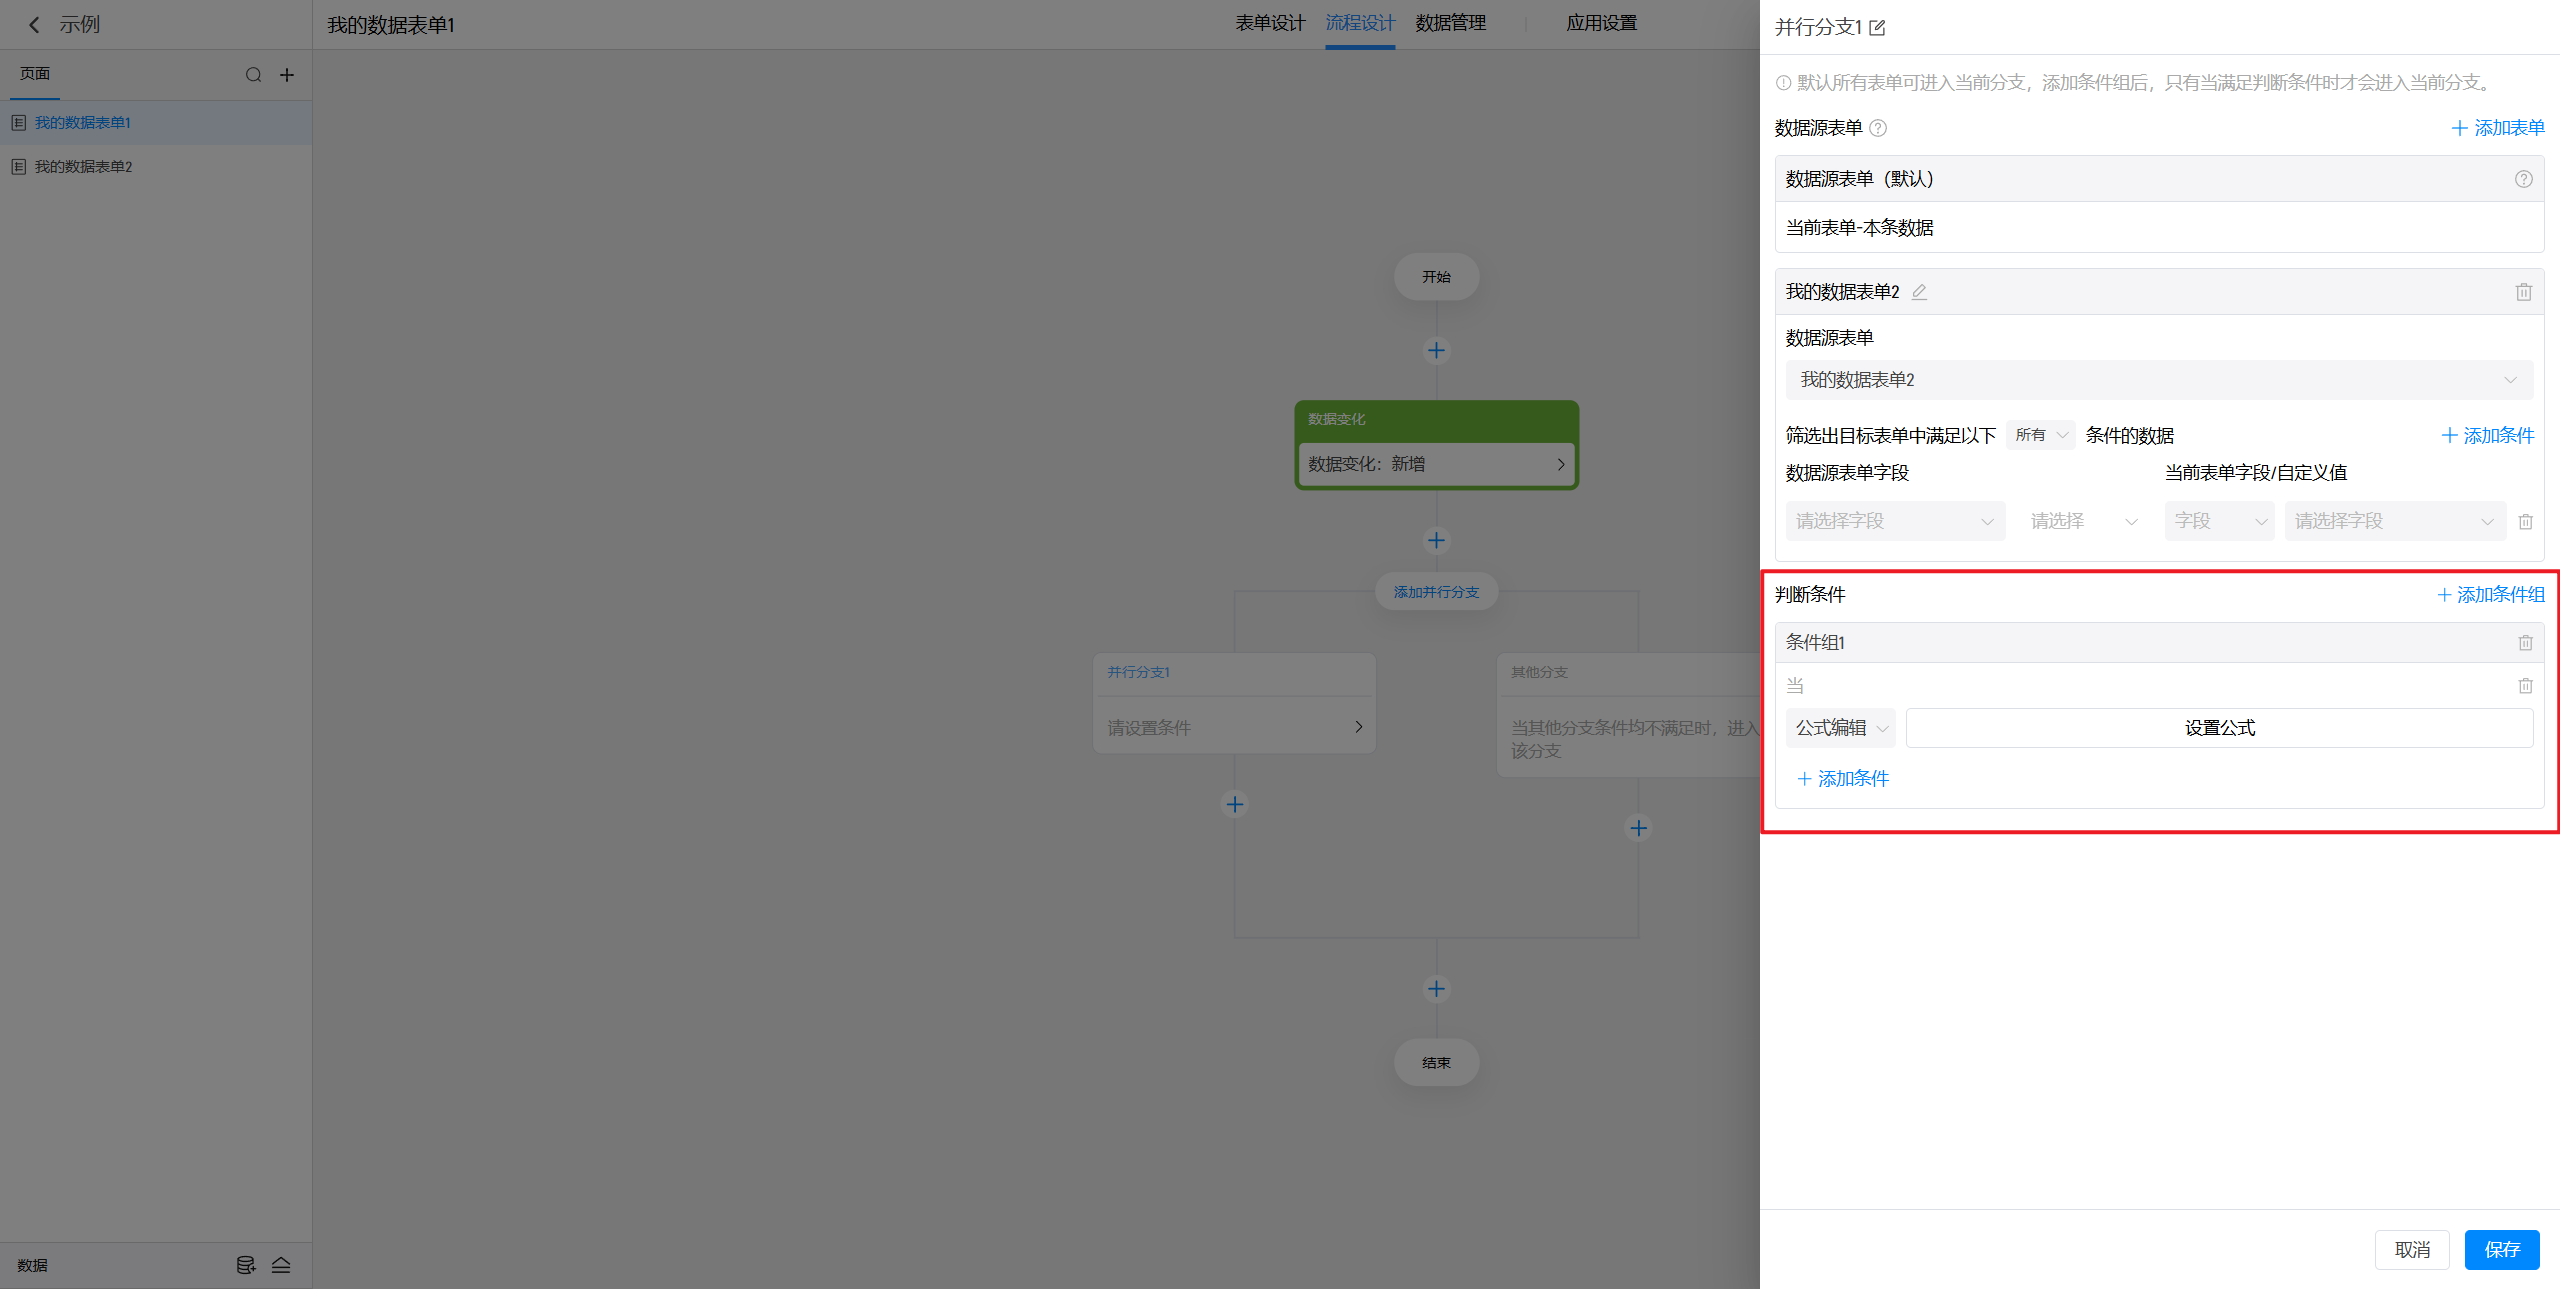The width and height of the screenshot is (2560, 1289).
Task: Click the back arrow next to 示例
Action: pos(35,25)
